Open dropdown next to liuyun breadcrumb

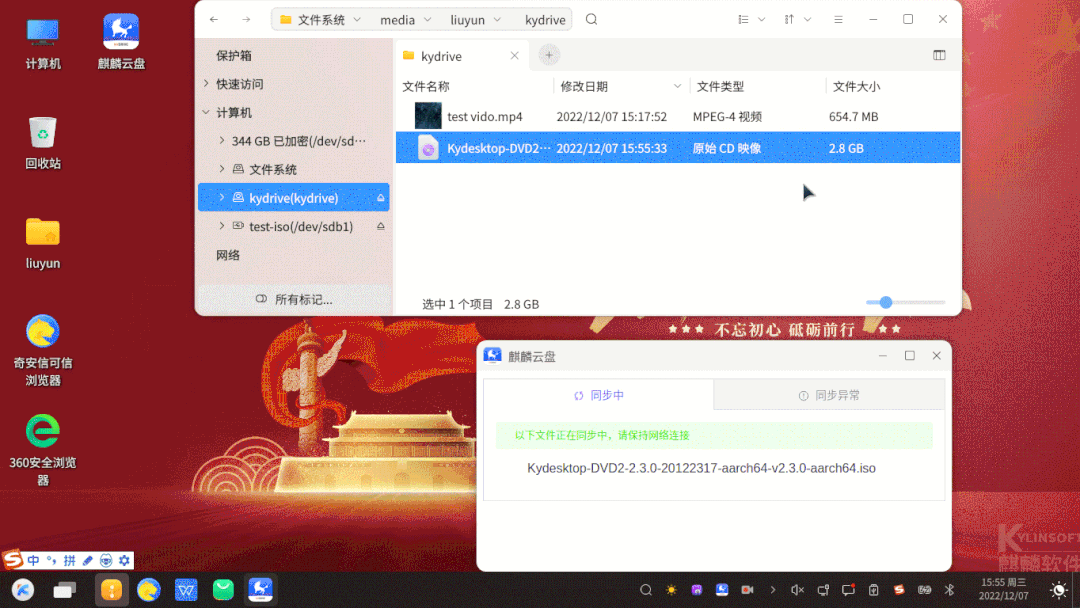(497, 19)
